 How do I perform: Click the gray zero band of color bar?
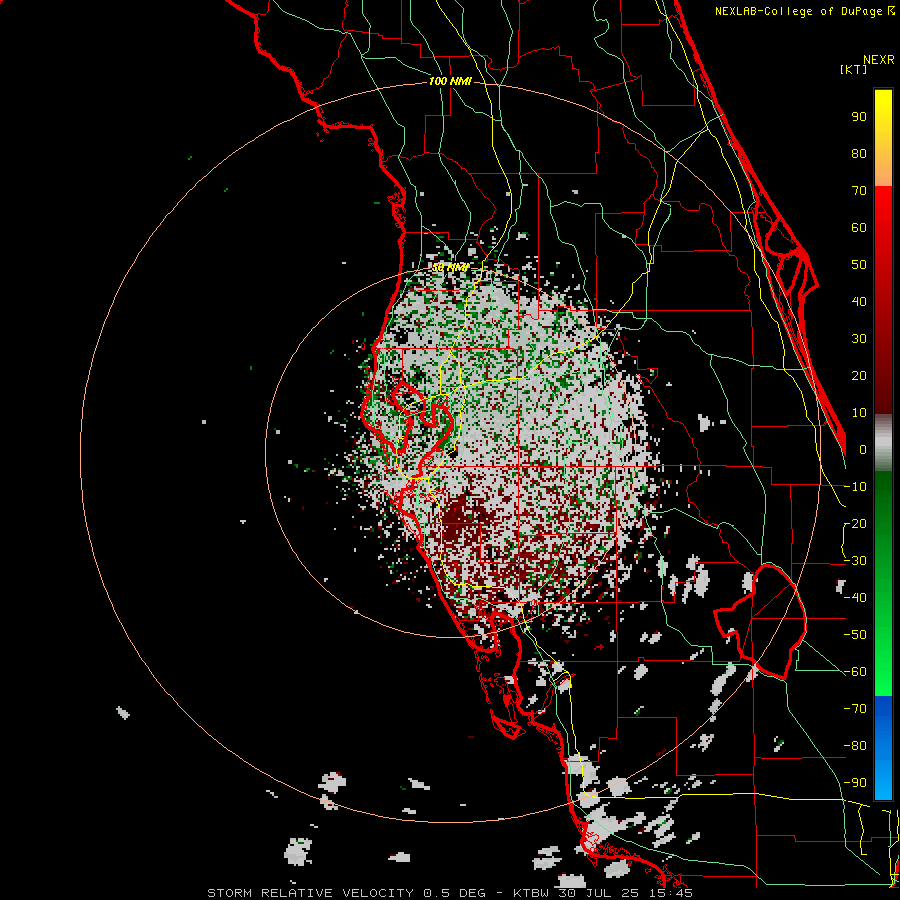[883, 445]
